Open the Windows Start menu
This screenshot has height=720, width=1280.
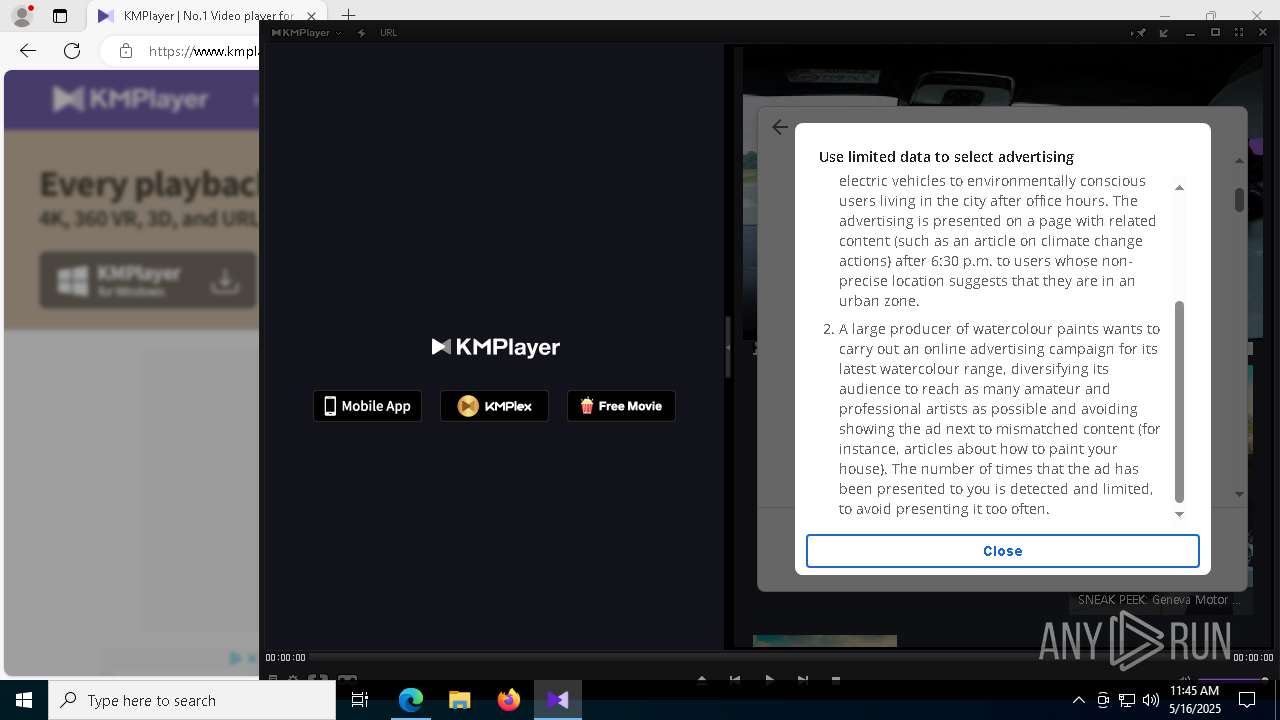(x=24, y=700)
